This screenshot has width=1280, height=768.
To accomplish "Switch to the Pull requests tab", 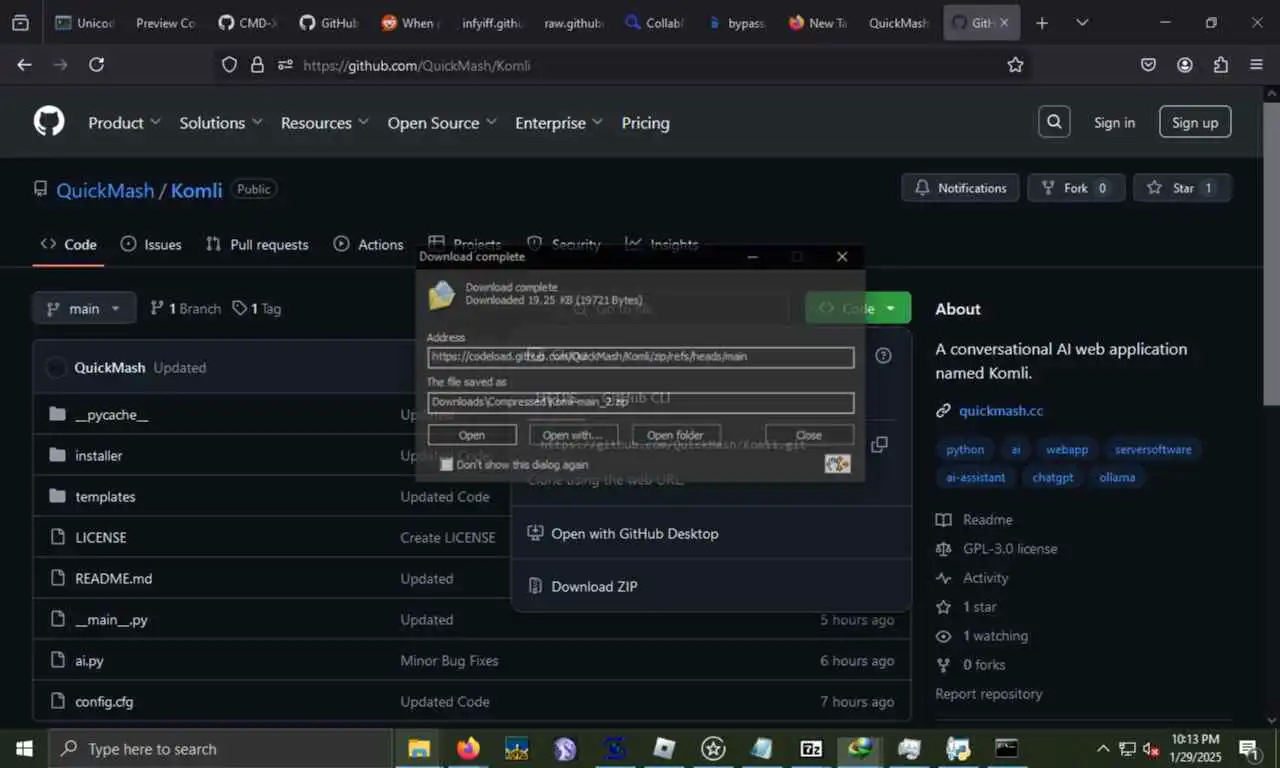I will [x=257, y=244].
